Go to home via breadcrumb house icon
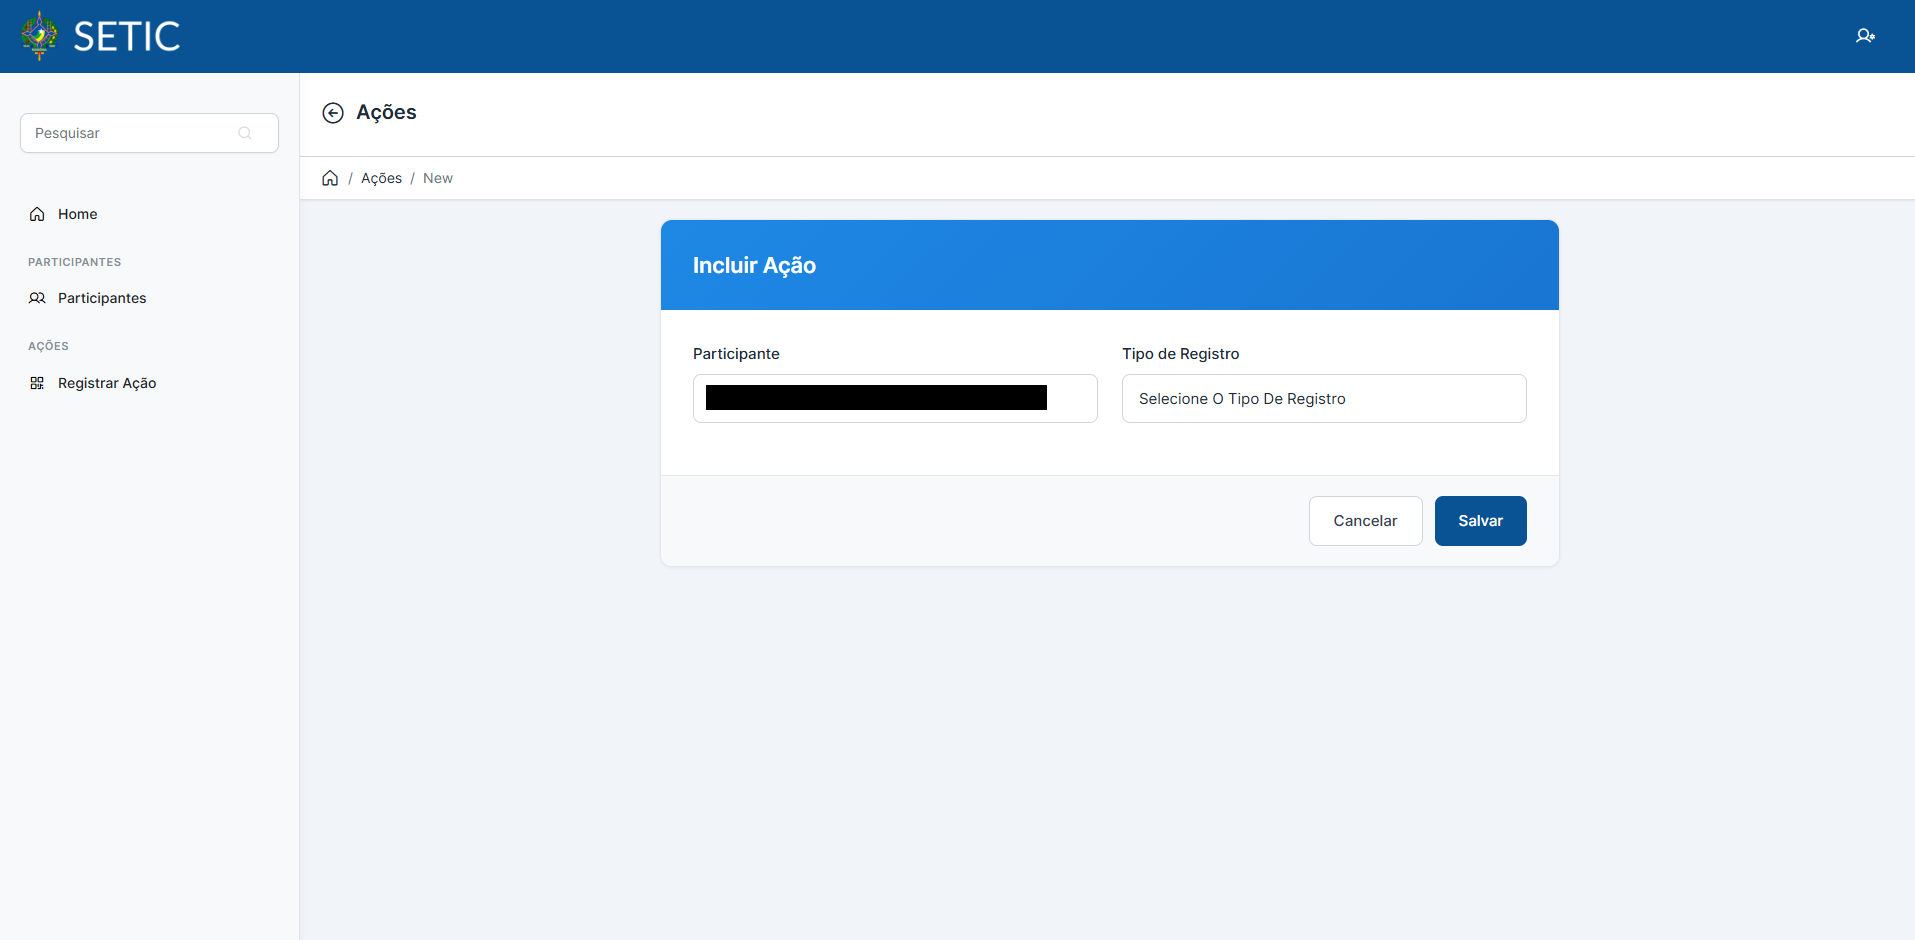 pyautogui.click(x=330, y=178)
